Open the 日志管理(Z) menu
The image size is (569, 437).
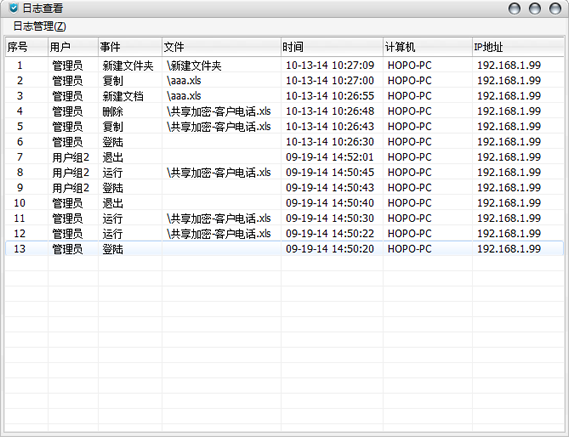click(x=40, y=26)
